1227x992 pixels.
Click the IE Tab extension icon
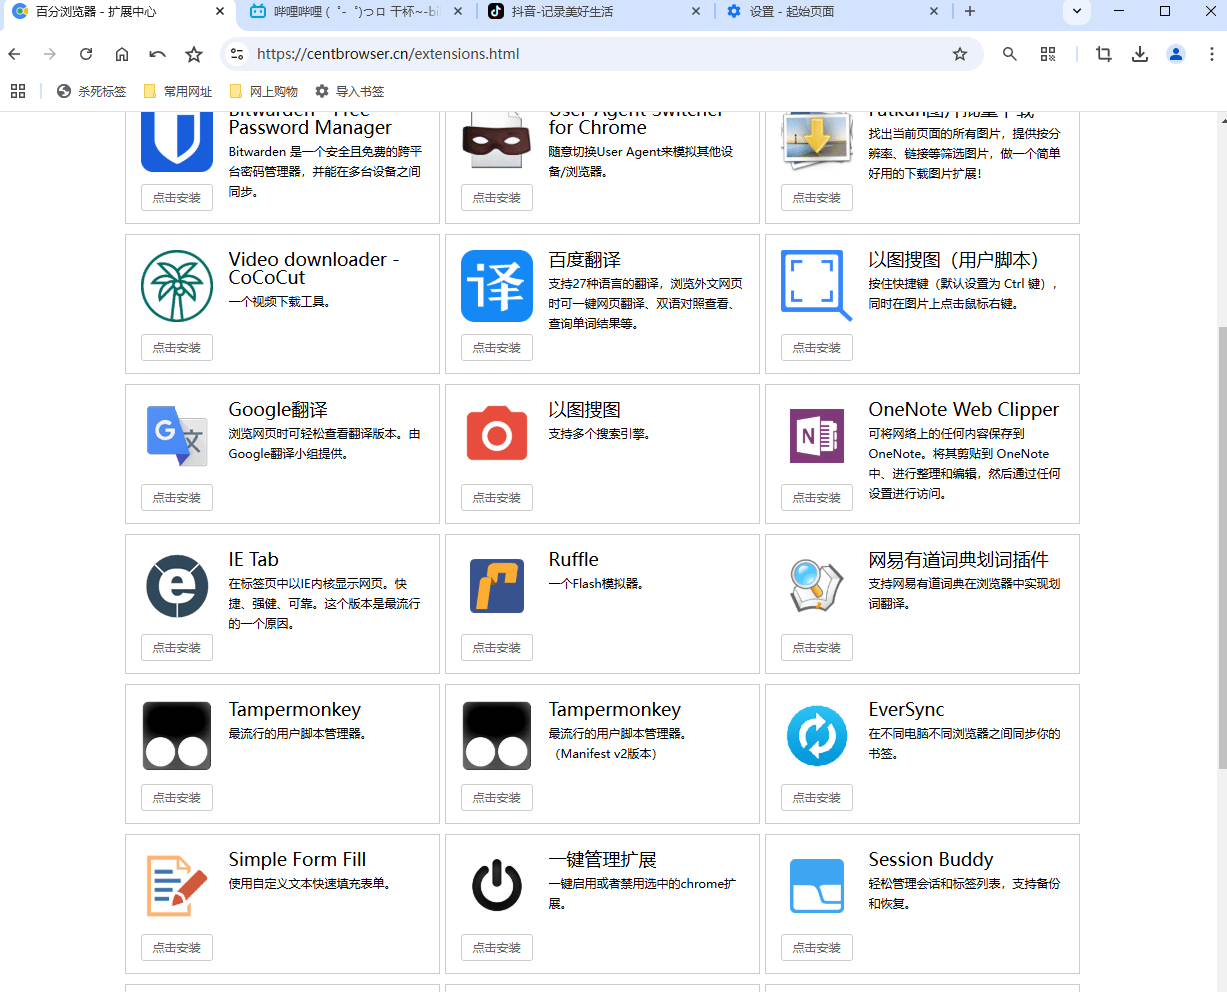pos(177,586)
